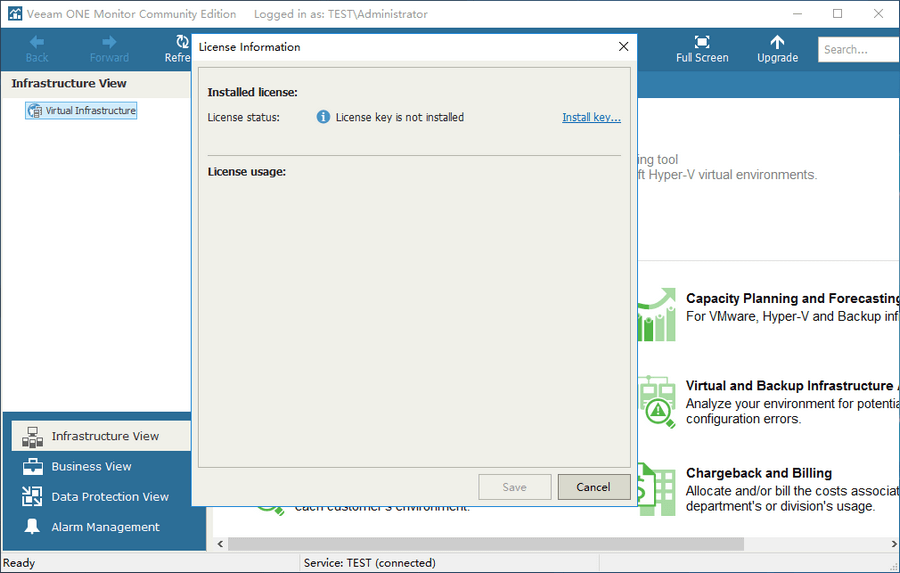Image resolution: width=900 pixels, height=573 pixels.
Task: Open Virtual and Backup Infrastructure heading
Action: [x=793, y=386]
